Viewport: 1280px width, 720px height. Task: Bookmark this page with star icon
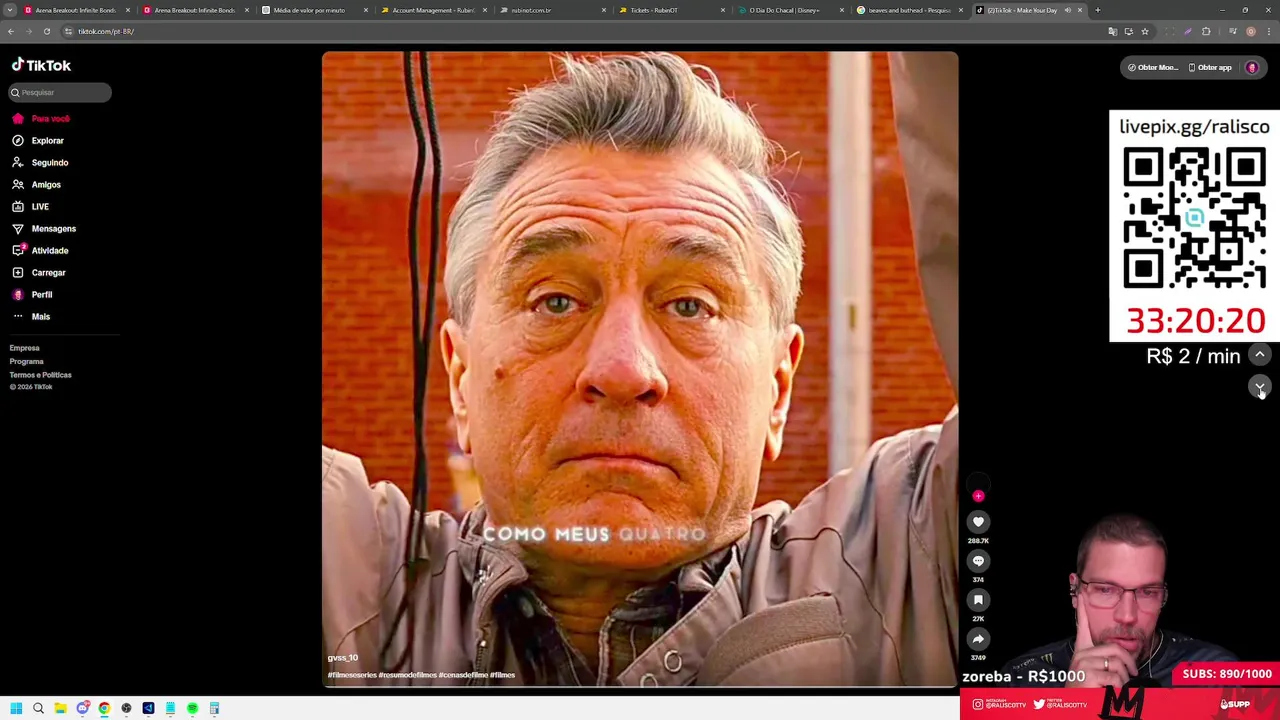pos(1145,31)
